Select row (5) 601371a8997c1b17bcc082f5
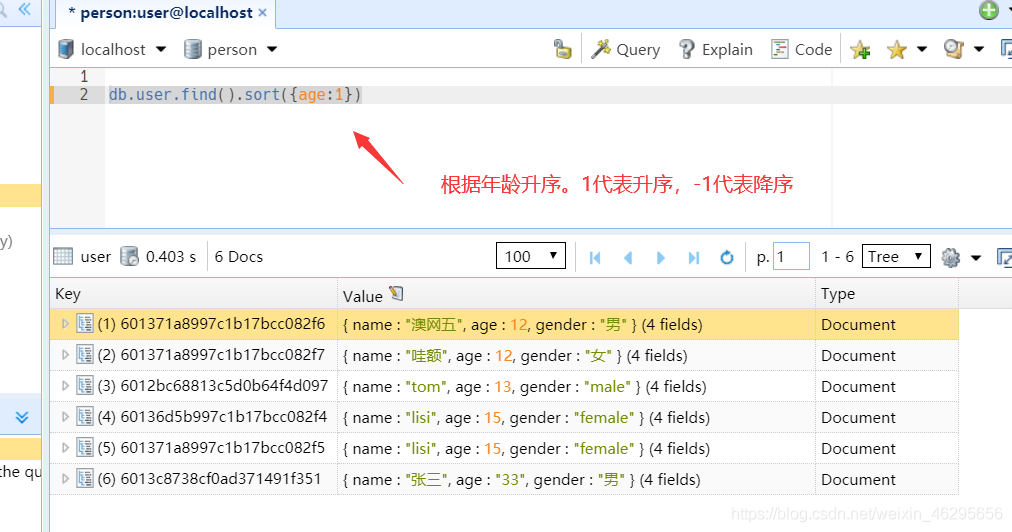This screenshot has width=1012, height=532. click(x=504, y=448)
